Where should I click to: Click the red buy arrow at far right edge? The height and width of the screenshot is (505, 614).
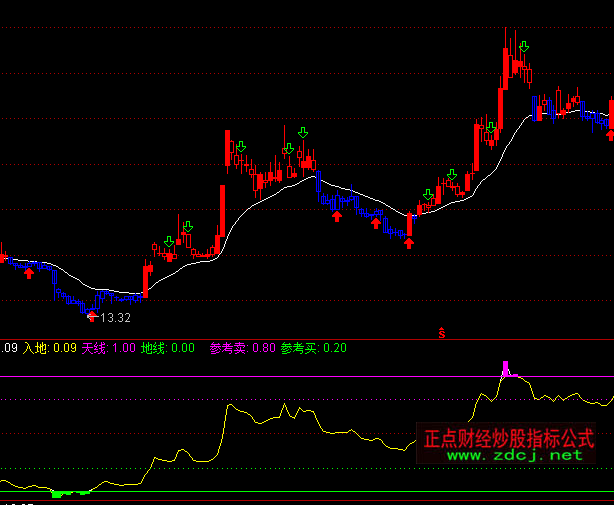(610, 134)
